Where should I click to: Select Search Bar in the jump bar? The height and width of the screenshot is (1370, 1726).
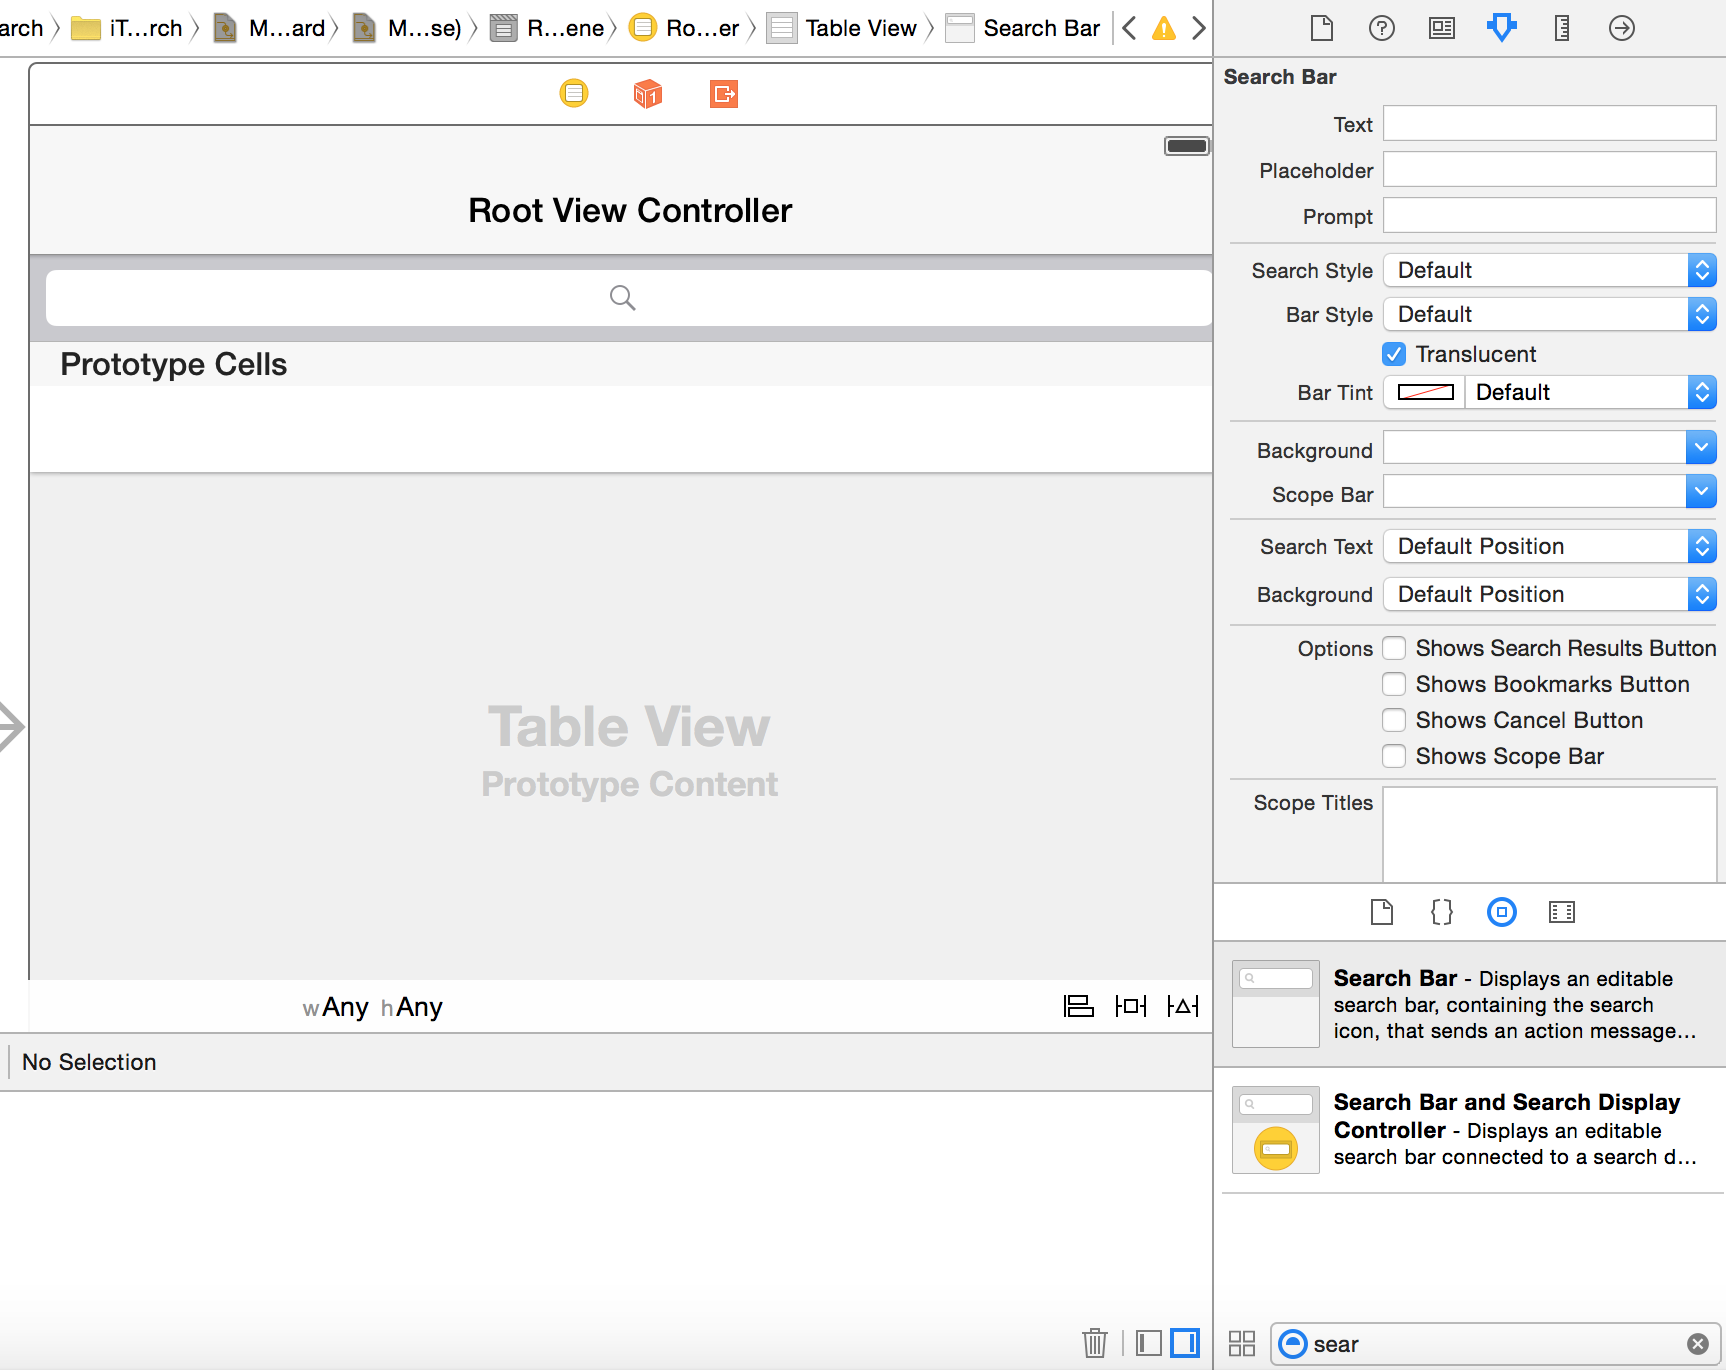pyautogui.click(x=1040, y=28)
